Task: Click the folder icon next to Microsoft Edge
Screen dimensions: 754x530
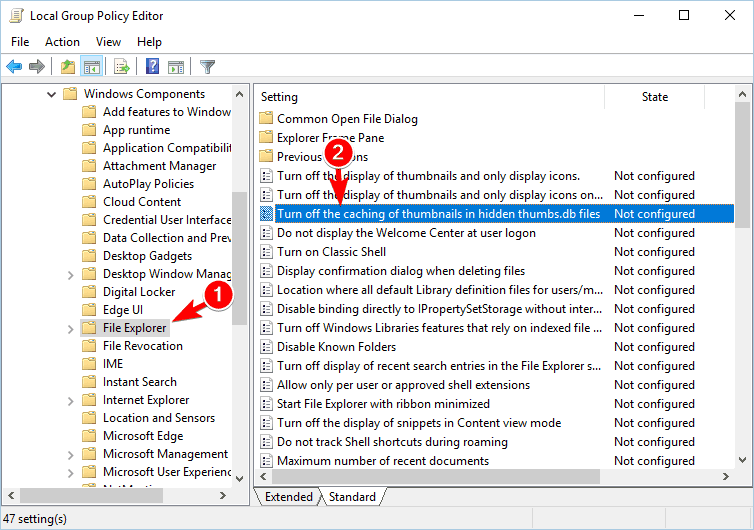Action: click(89, 436)
